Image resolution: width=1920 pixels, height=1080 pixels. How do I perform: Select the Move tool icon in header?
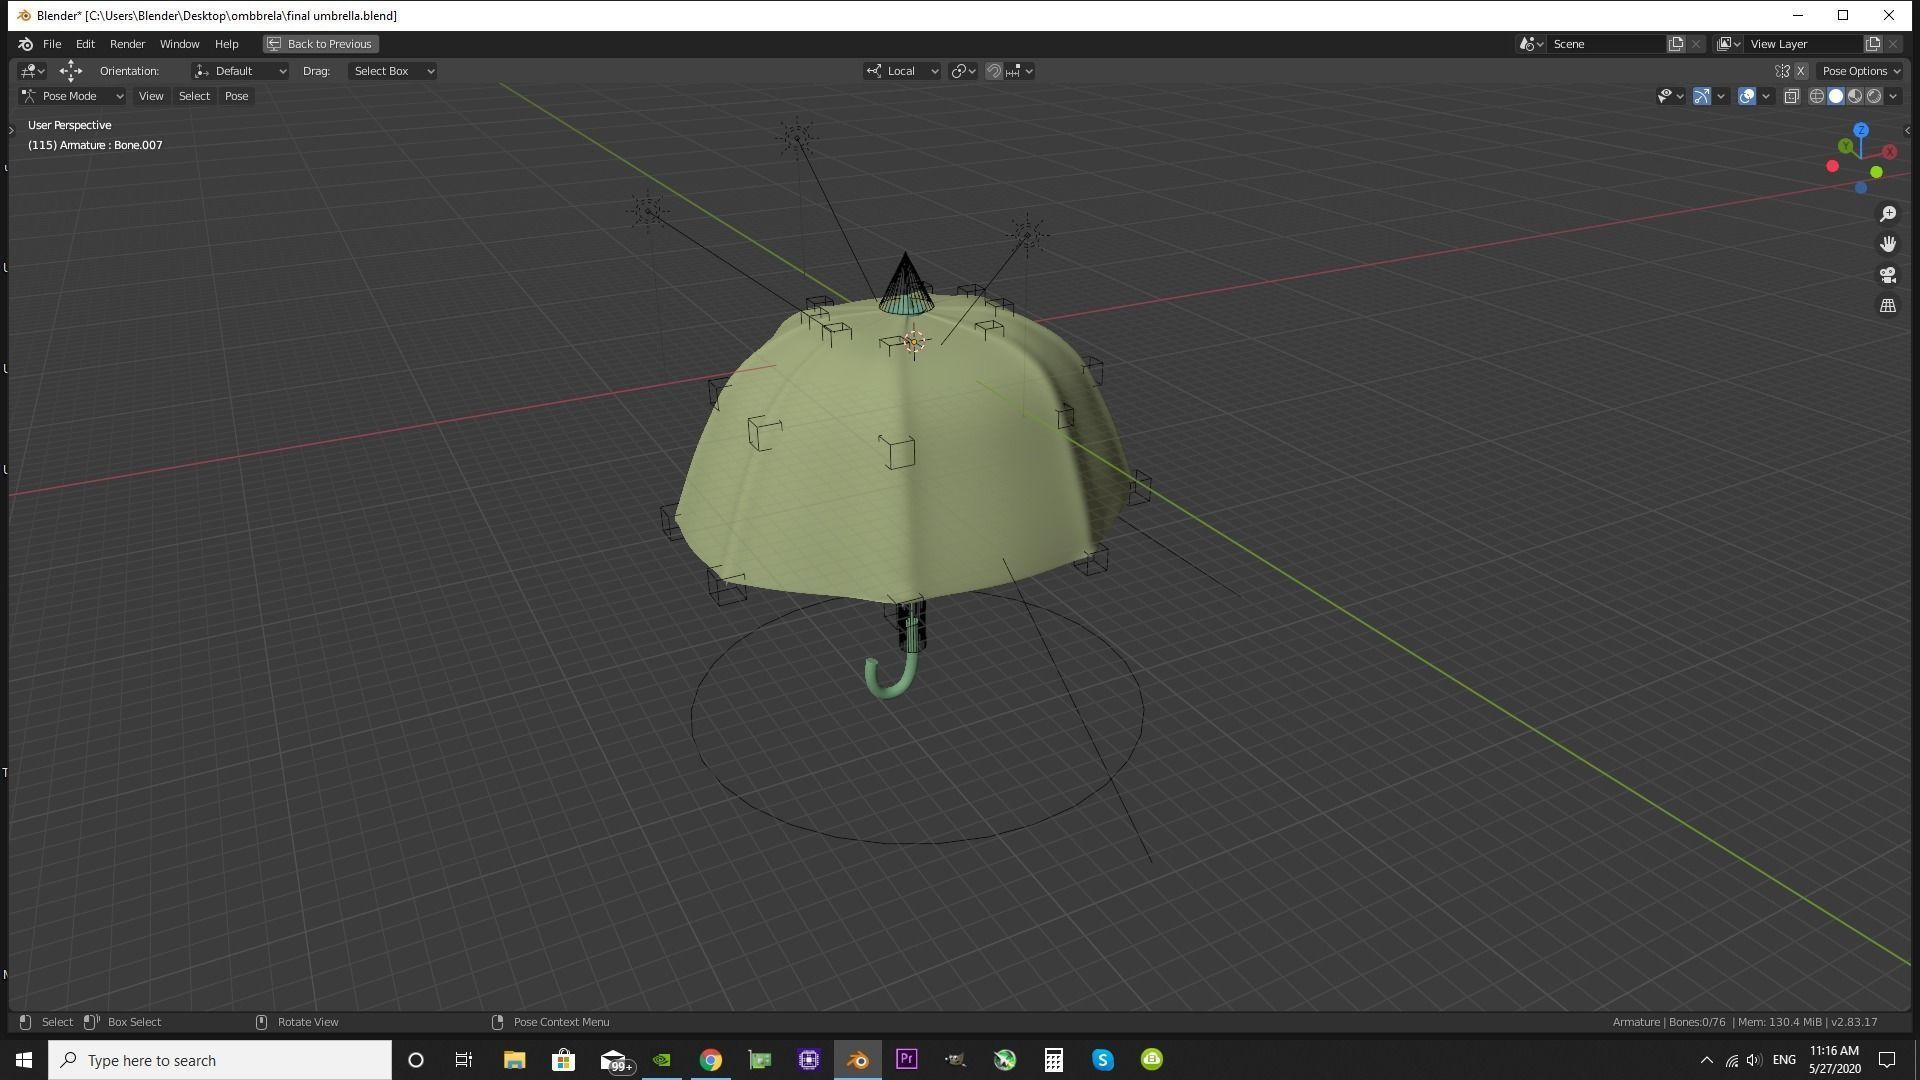point(70,71)
